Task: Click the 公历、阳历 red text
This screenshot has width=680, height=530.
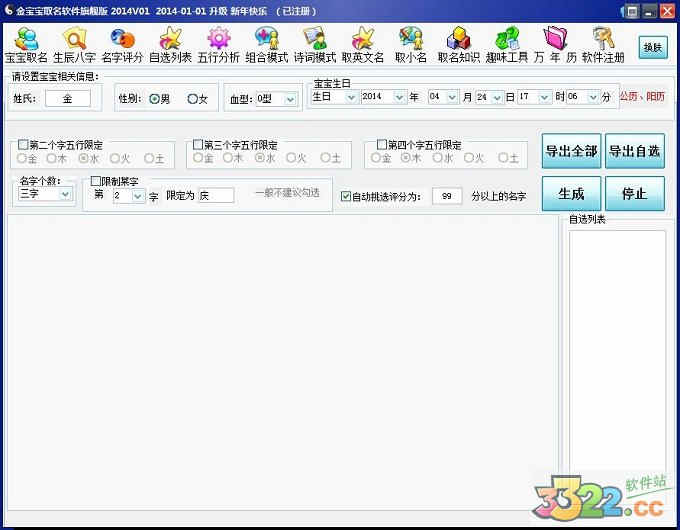Action: point(642,97)
